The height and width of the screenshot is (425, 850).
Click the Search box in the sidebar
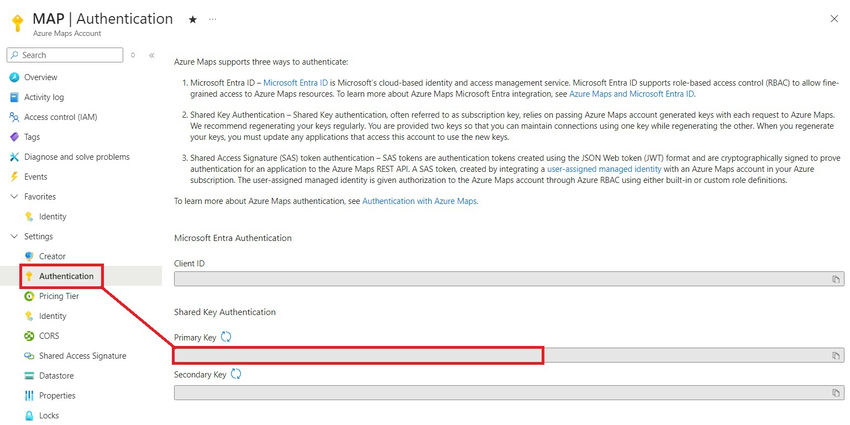pos(65,55)
